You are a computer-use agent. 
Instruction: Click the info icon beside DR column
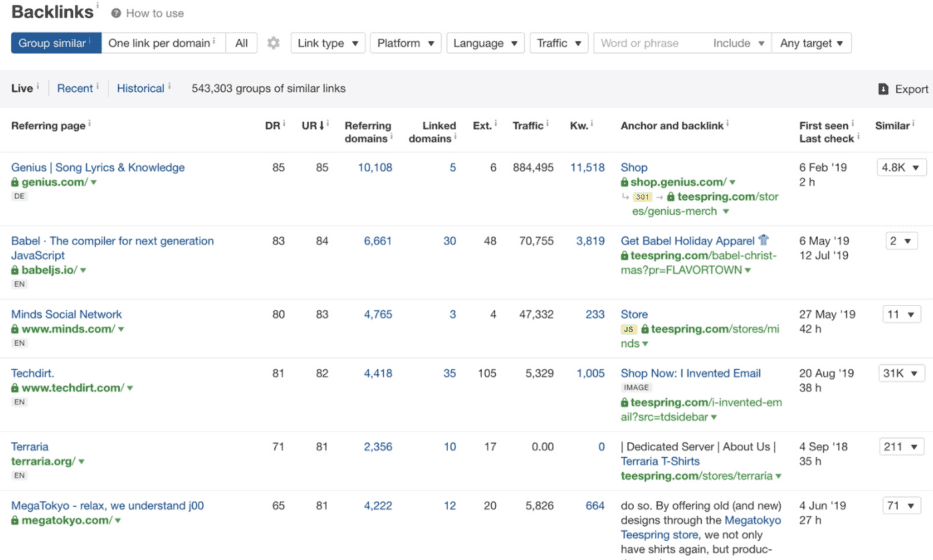pyautogui.click(x=284, y=124)
